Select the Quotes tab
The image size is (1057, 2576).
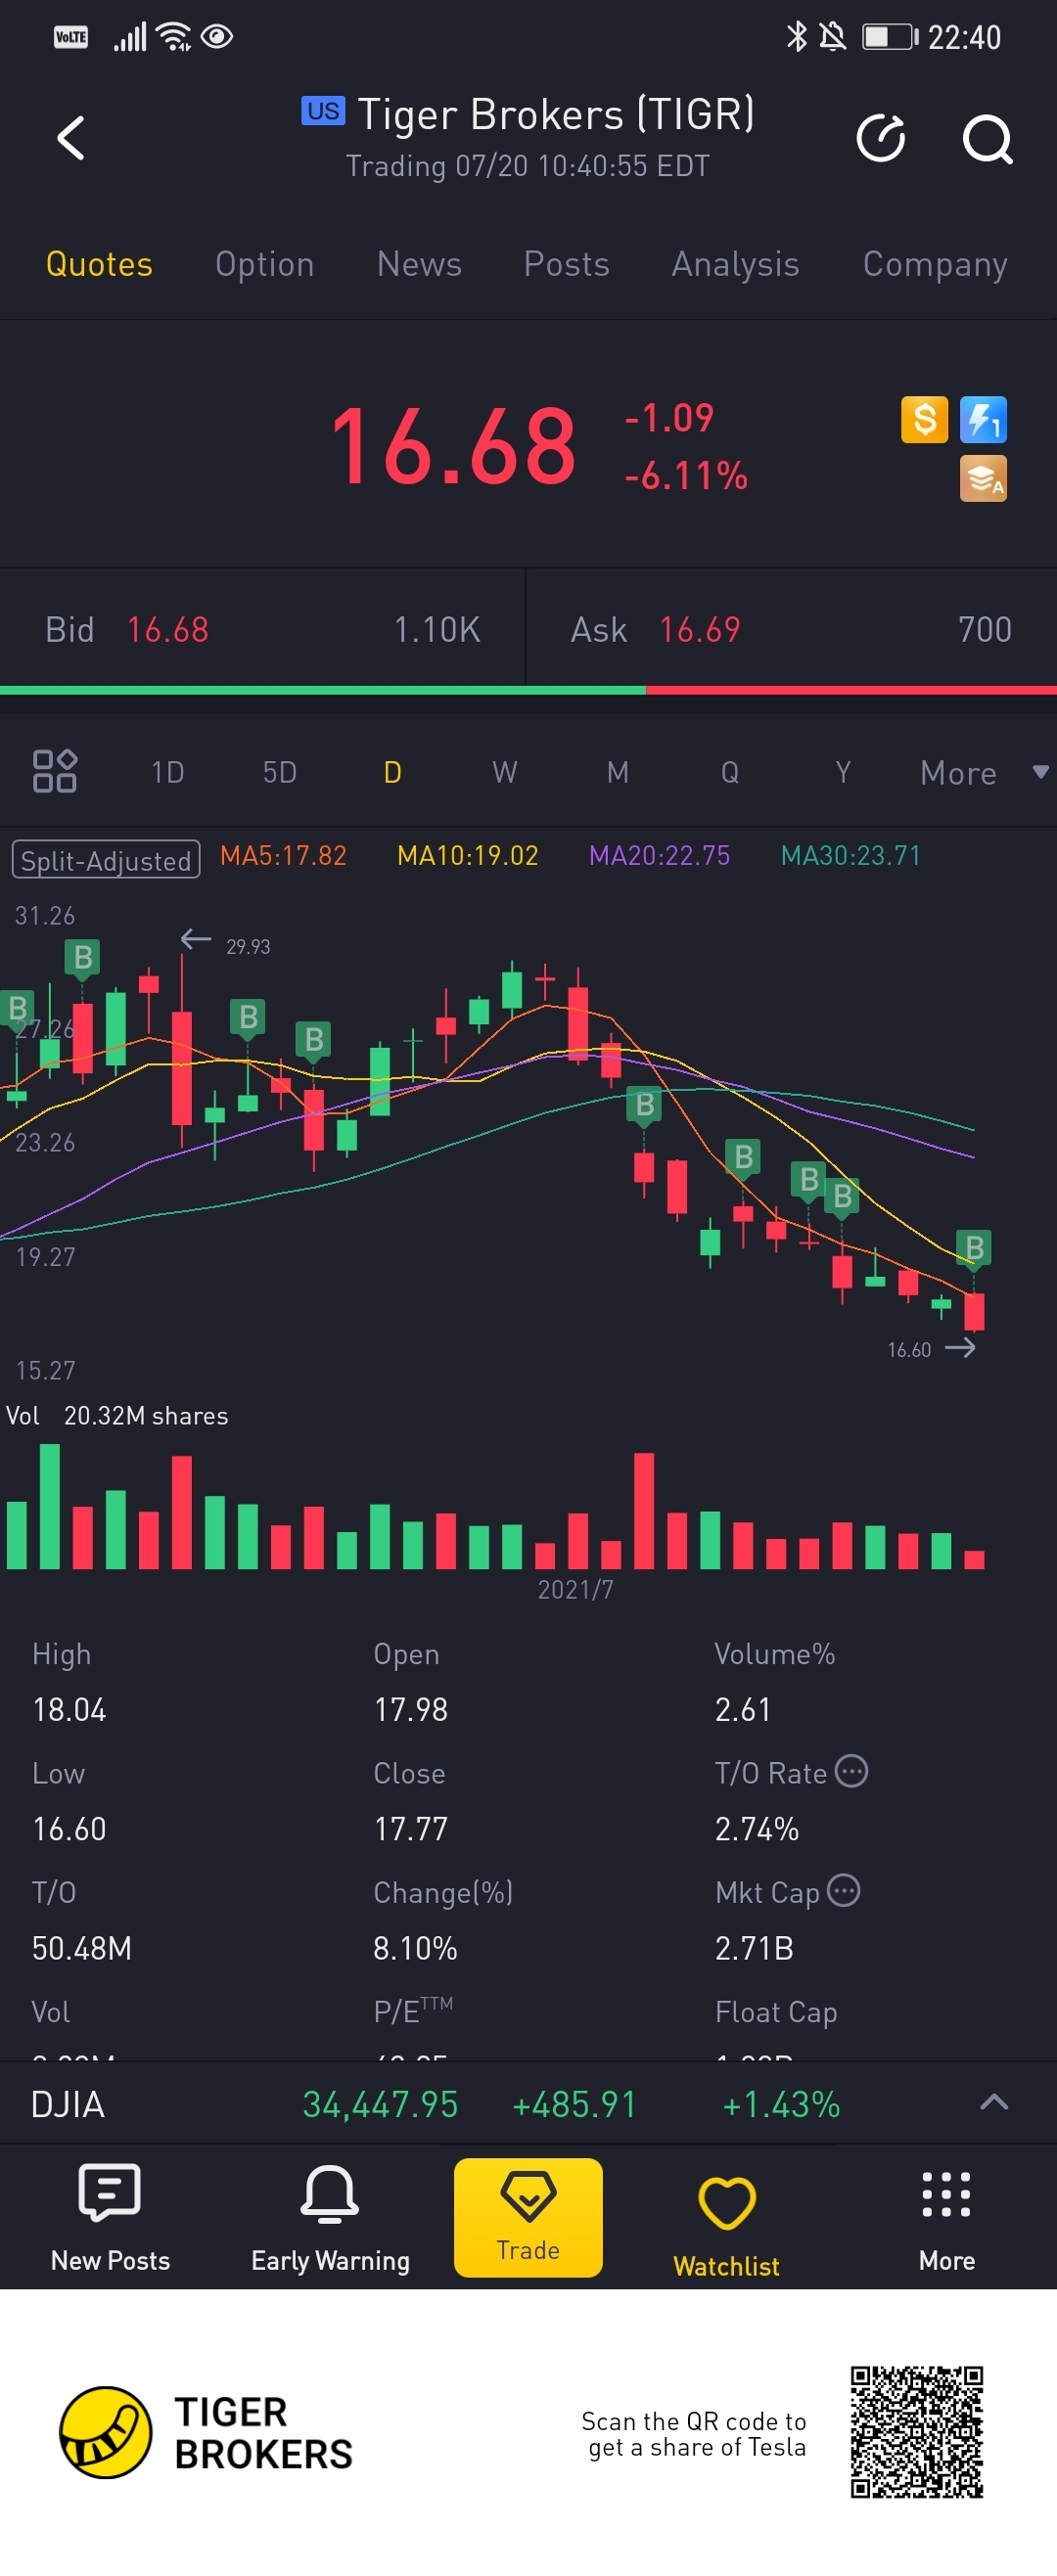pos(99,264)
